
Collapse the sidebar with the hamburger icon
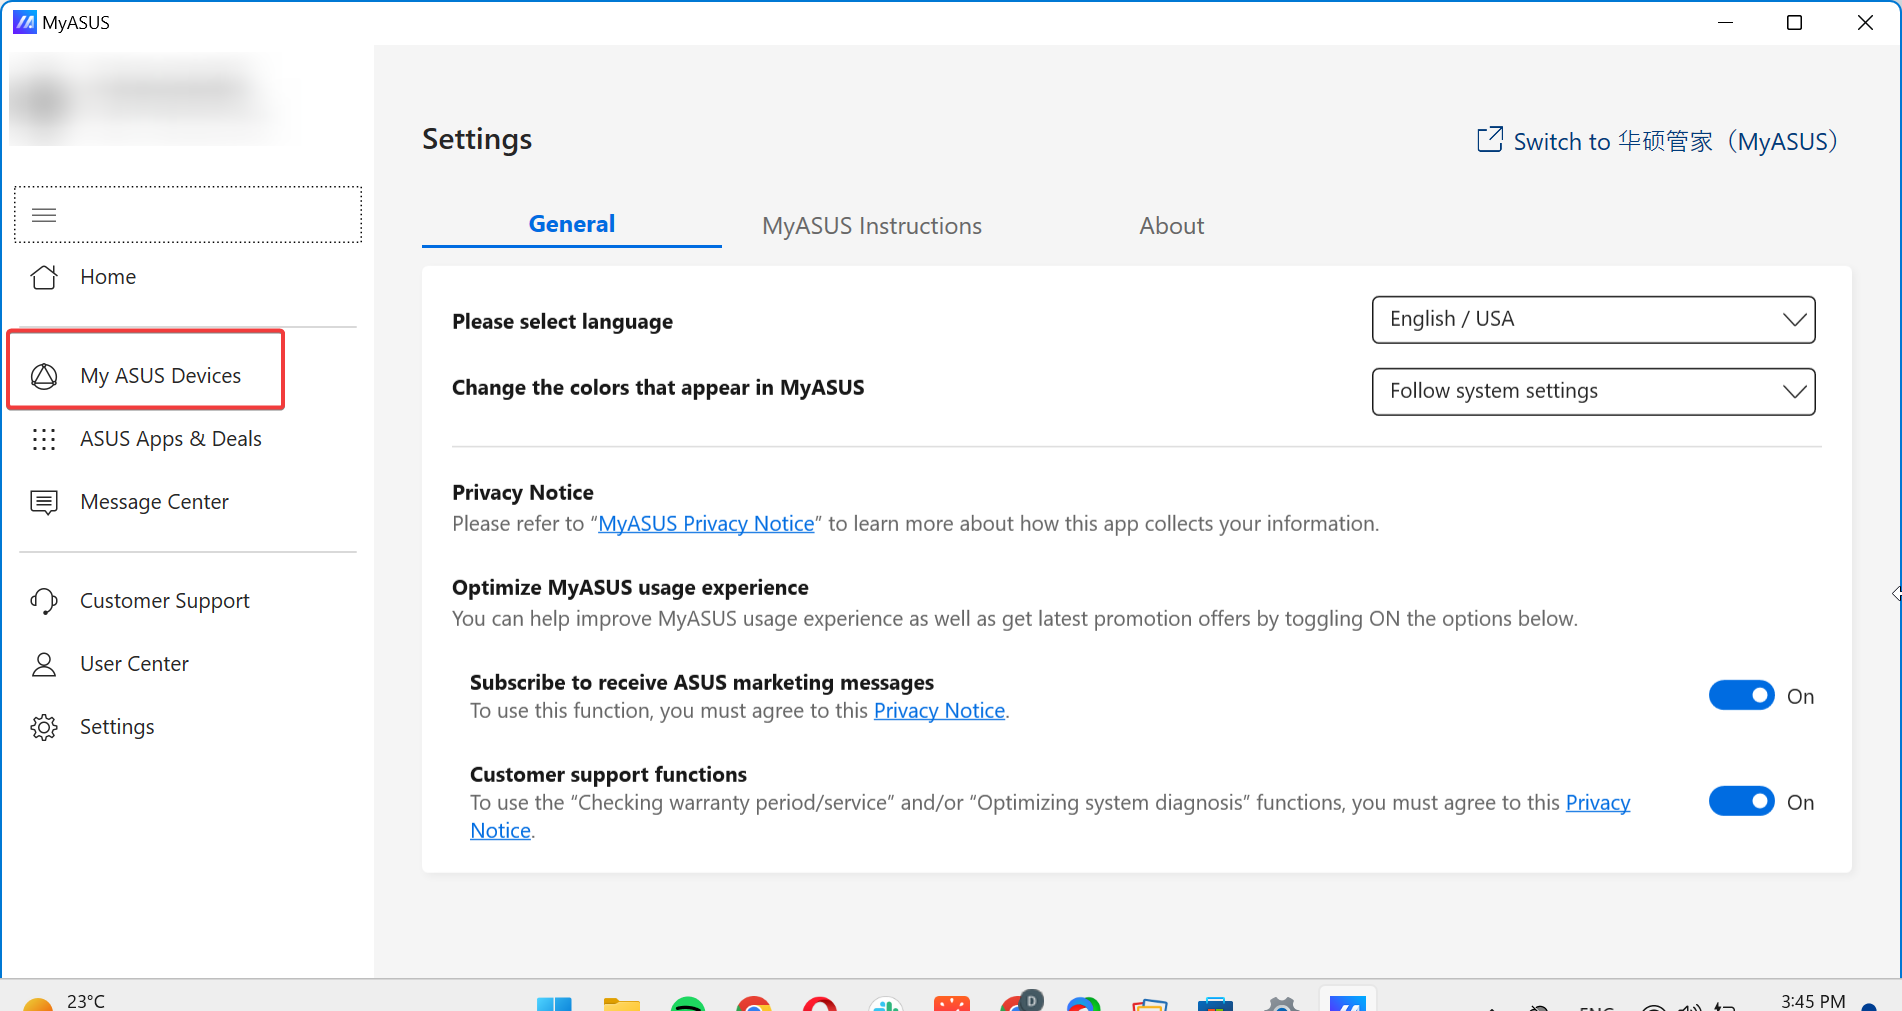coord(44,215)
